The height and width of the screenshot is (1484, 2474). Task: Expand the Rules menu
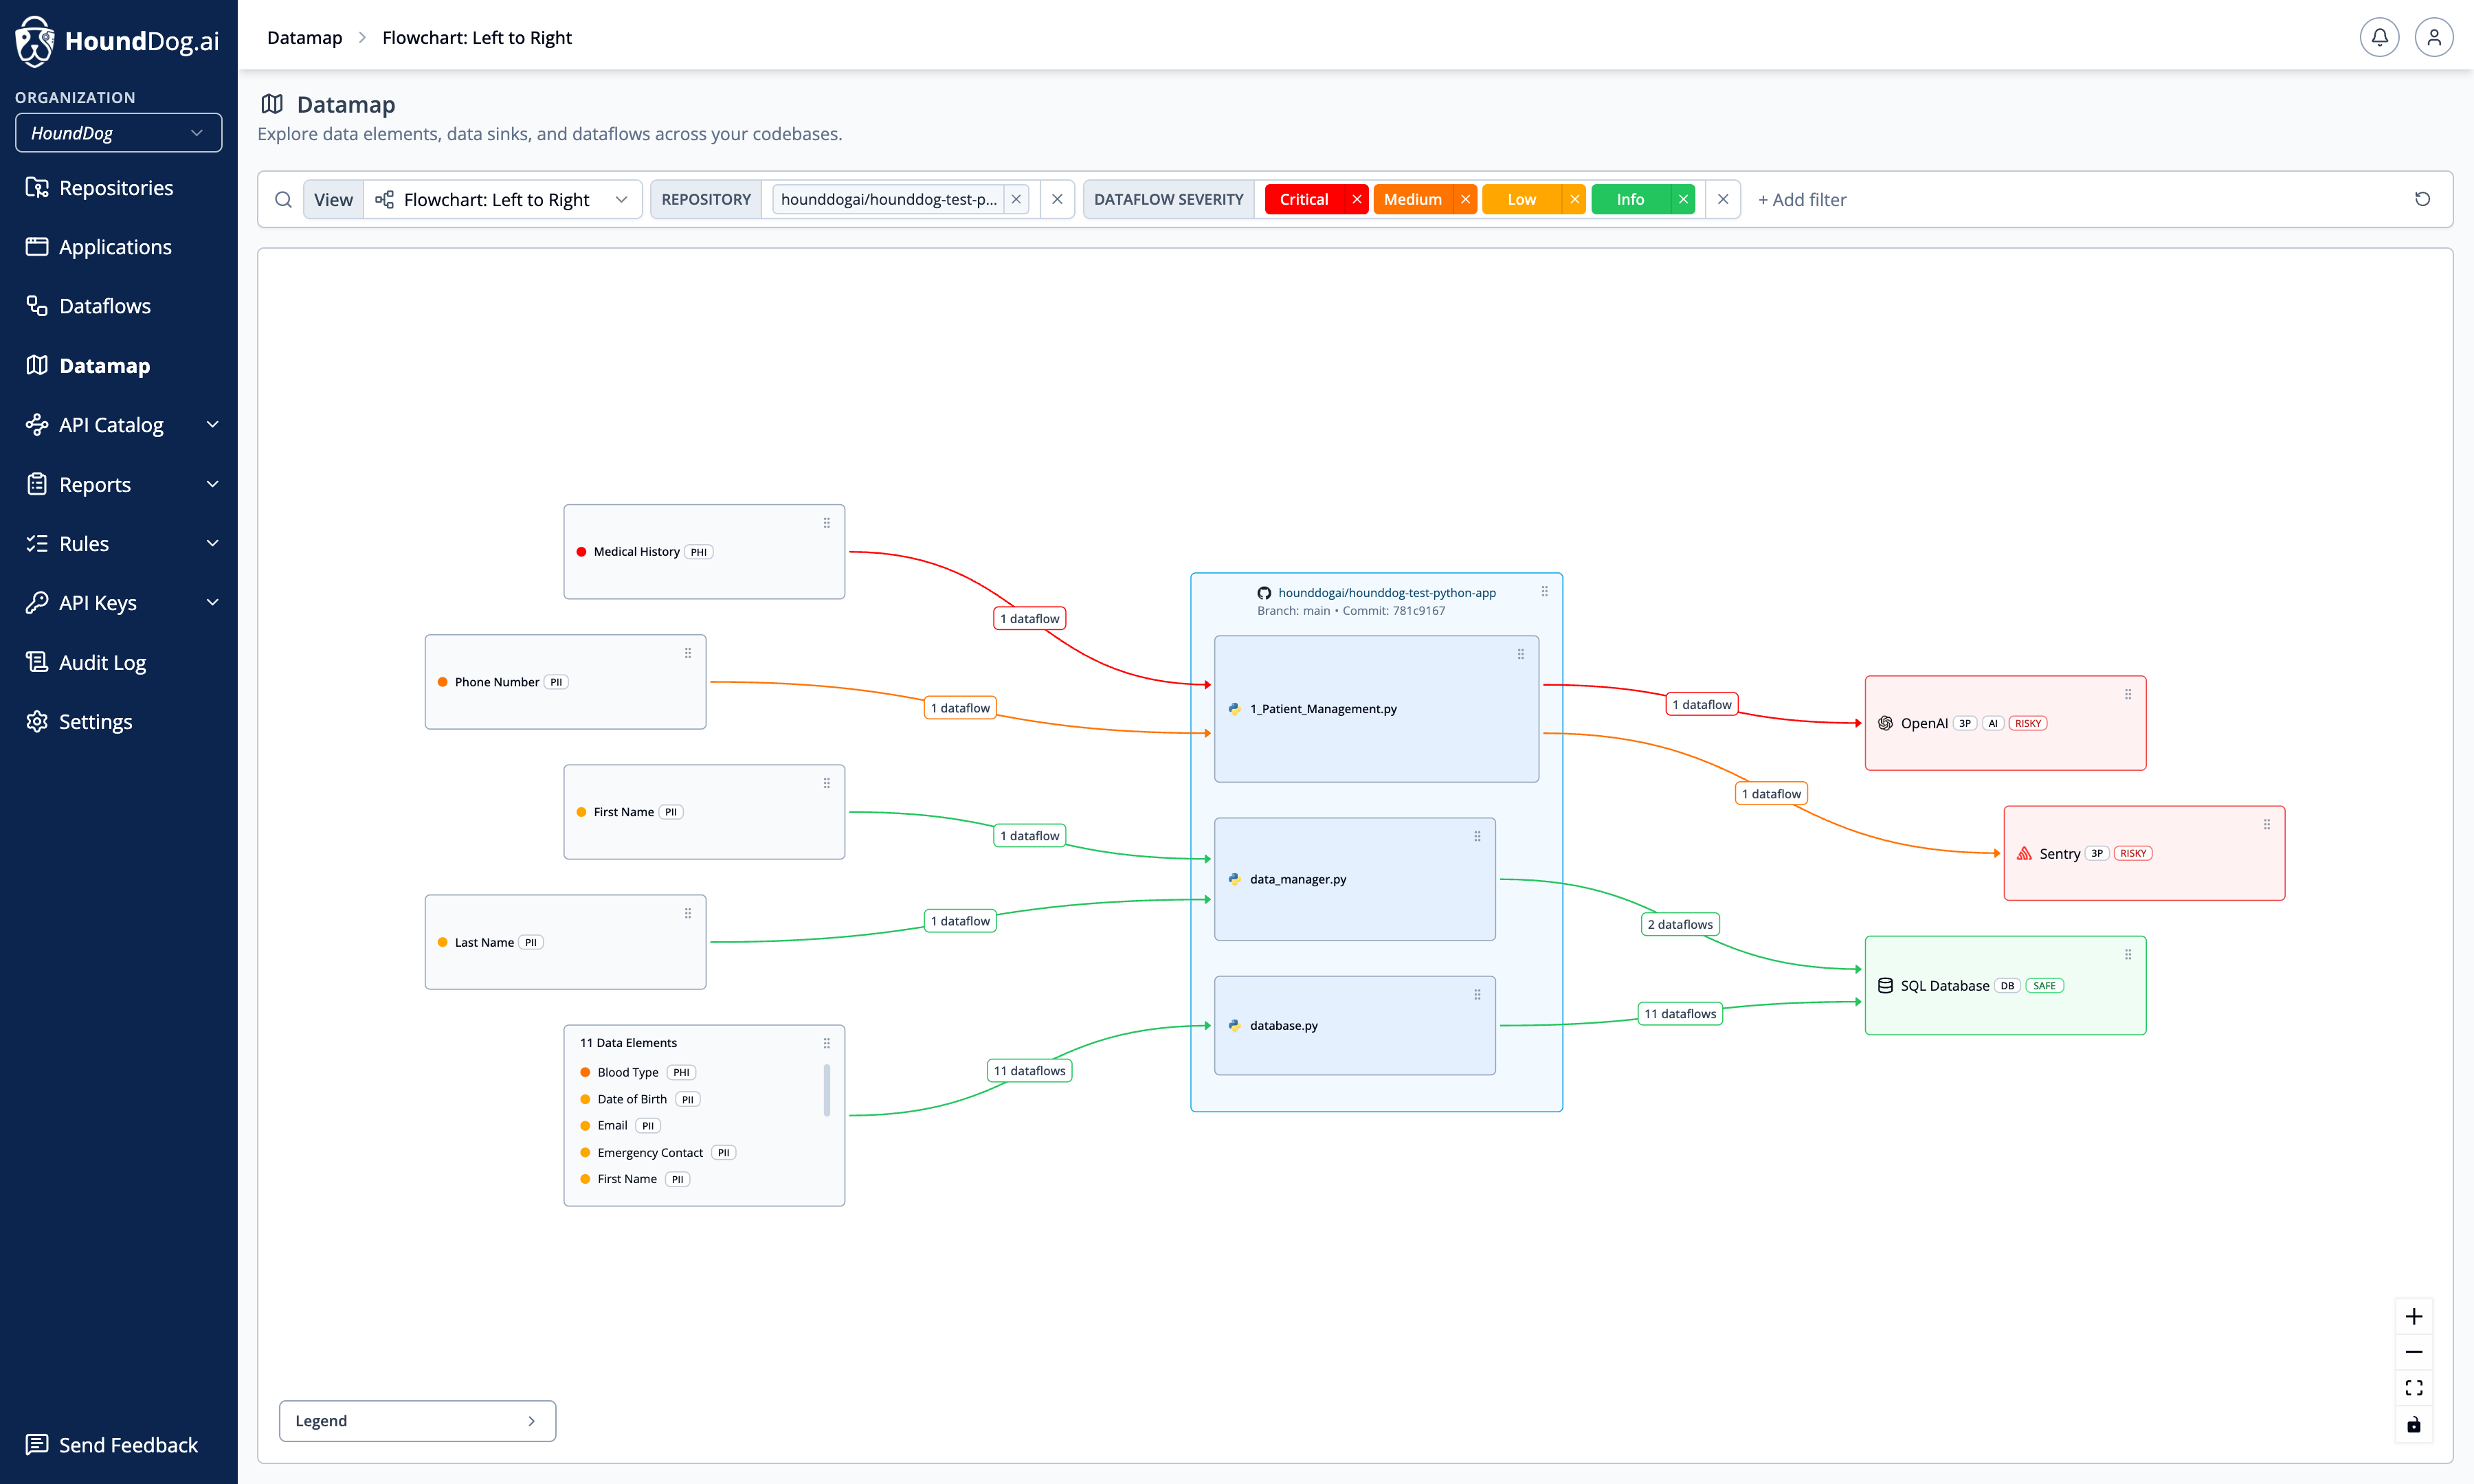point(212,543)
